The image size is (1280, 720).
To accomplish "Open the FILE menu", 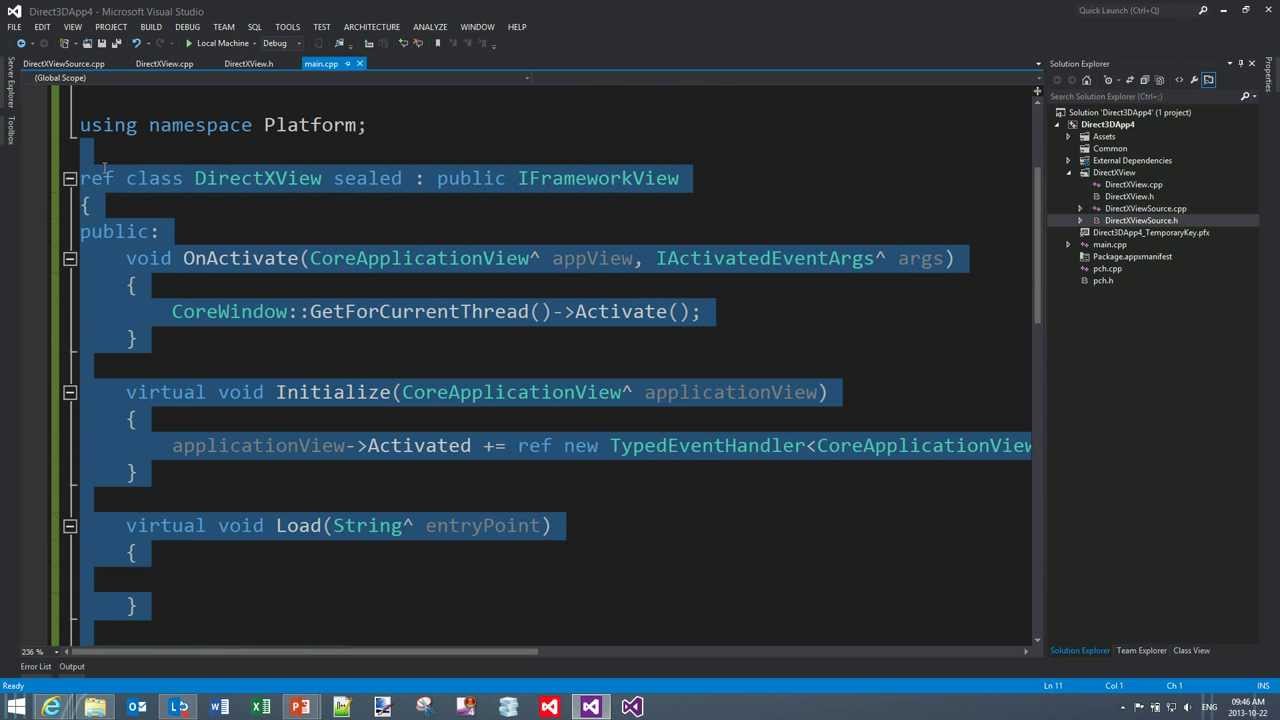I will click(14, 27).
